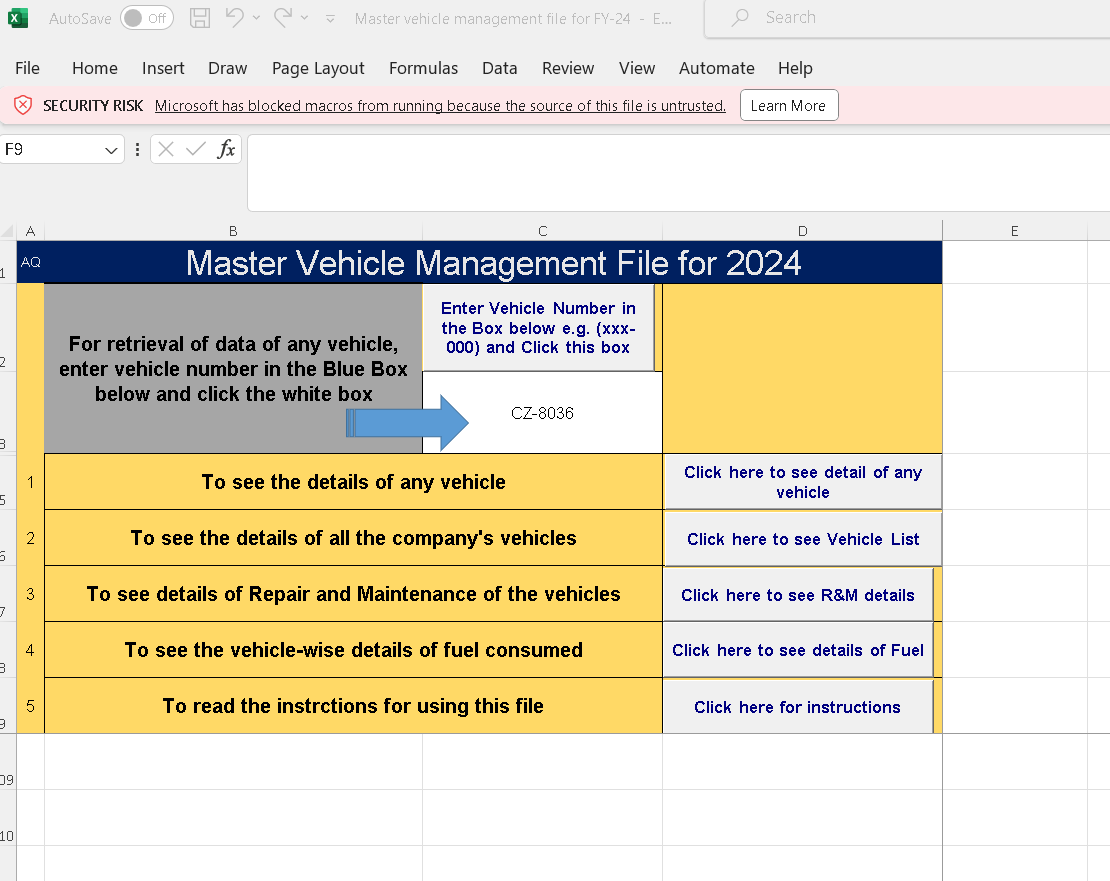Expand the Undo history dropdown
The height and width of the screenshot is (881, 1110).
point(256,18)
